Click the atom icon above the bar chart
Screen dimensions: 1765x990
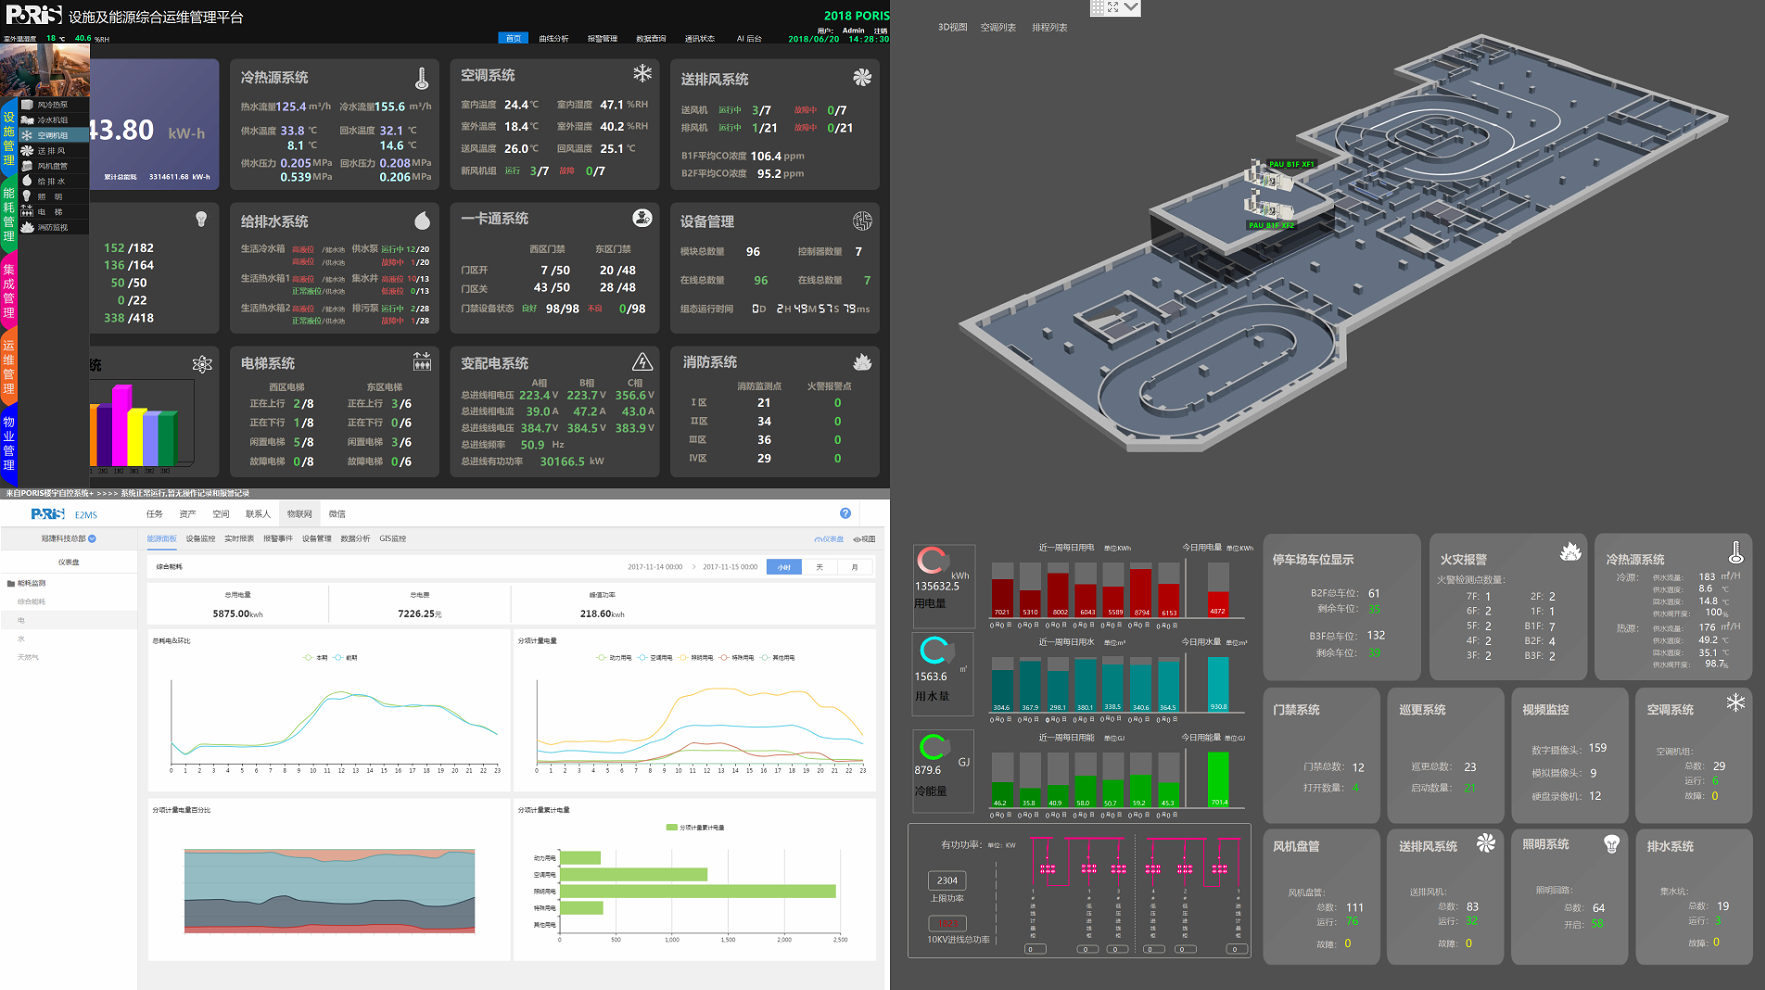[x=202, y=364]
